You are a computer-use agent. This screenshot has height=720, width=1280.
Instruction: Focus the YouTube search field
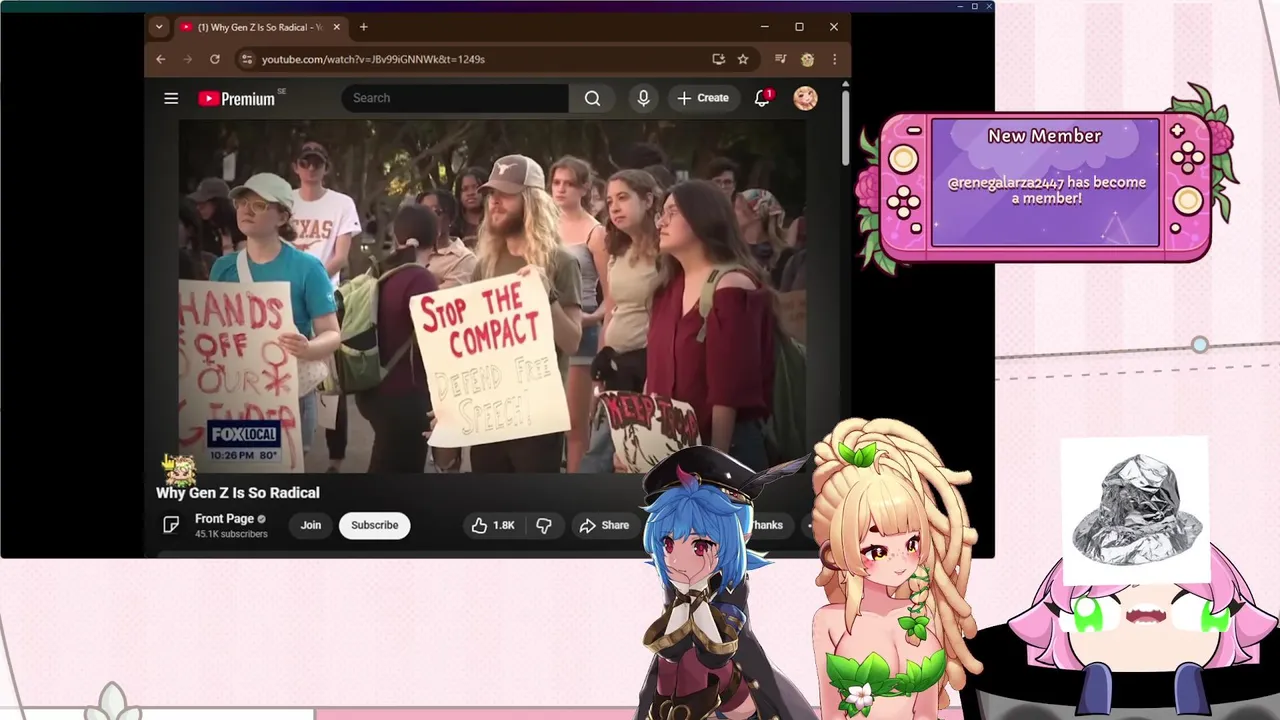455,98
